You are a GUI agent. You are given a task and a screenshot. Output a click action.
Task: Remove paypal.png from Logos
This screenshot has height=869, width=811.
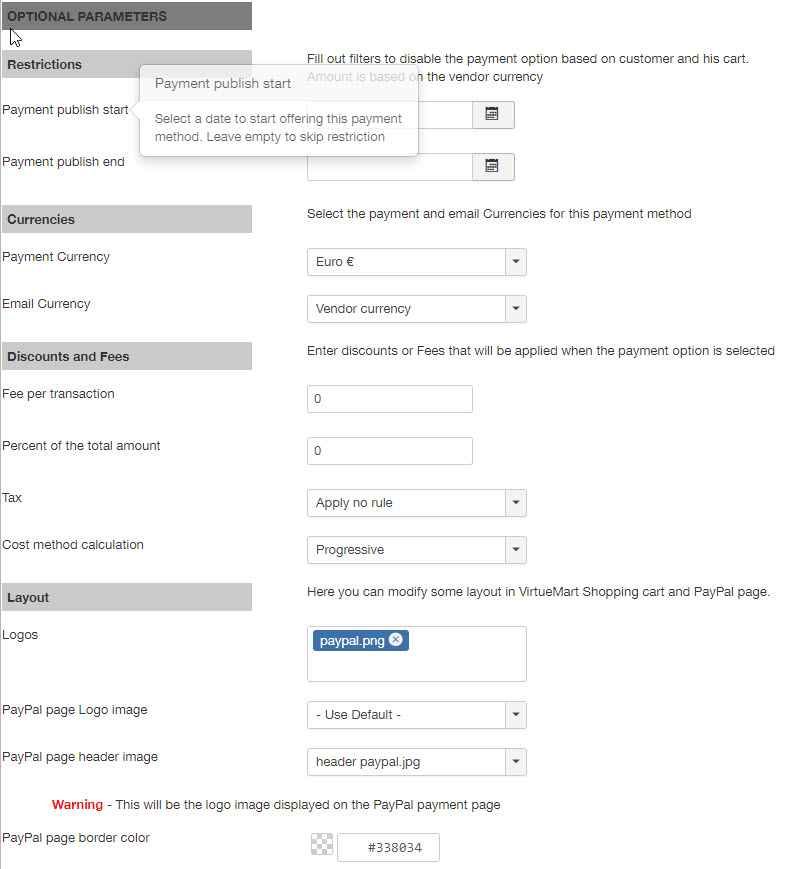click(396, 640)
